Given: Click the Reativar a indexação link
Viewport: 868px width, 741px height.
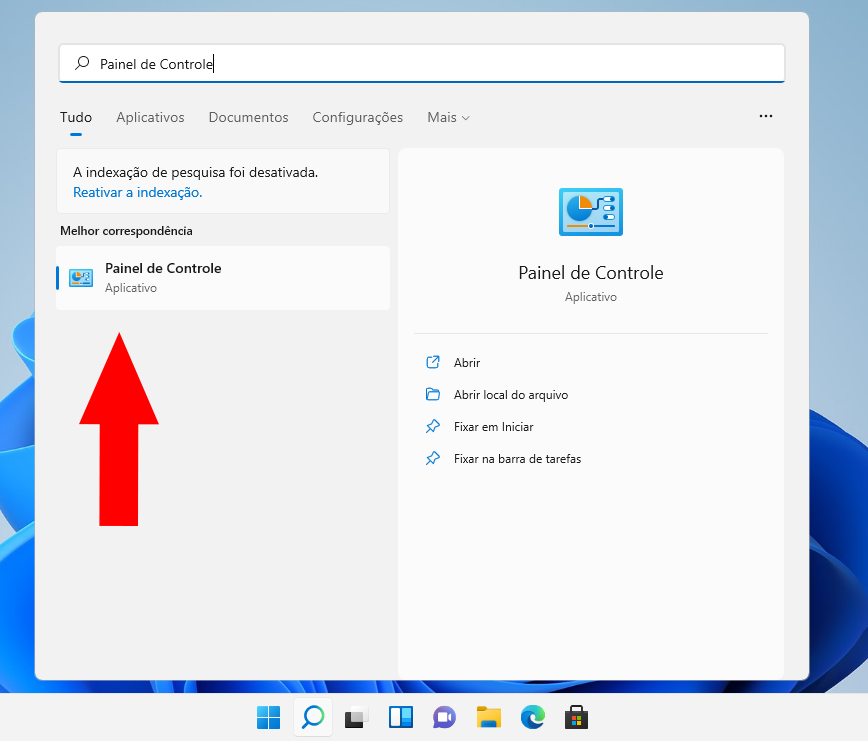Looking at the screenshot, I should click(x=137, y=191).
